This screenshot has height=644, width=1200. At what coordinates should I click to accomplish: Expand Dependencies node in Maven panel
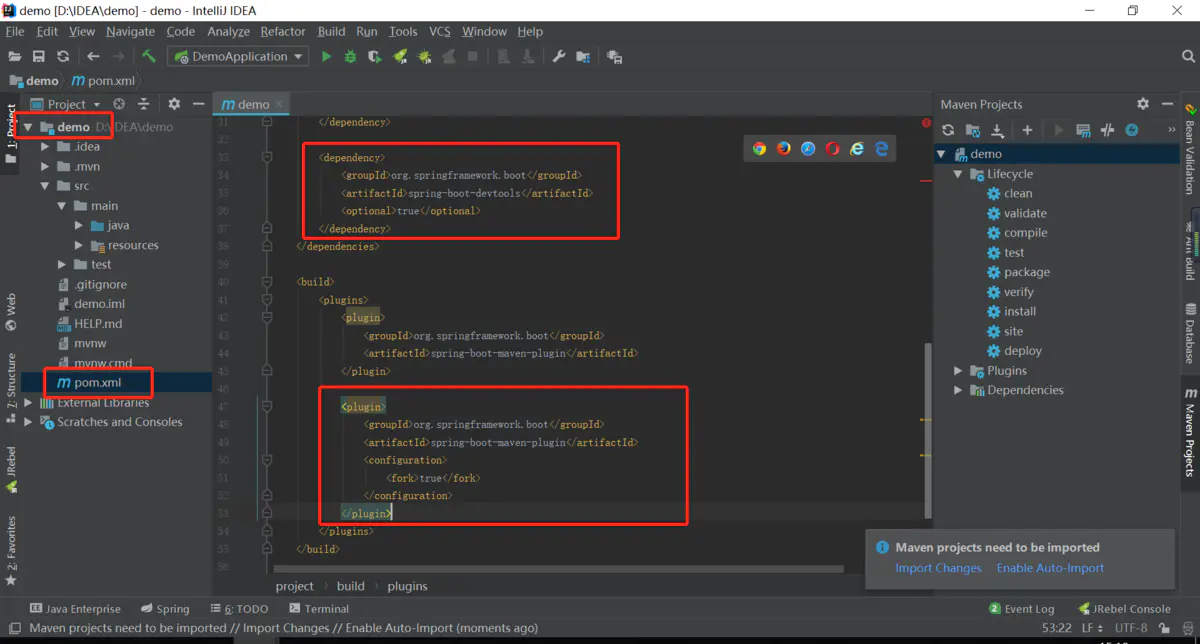958,390
